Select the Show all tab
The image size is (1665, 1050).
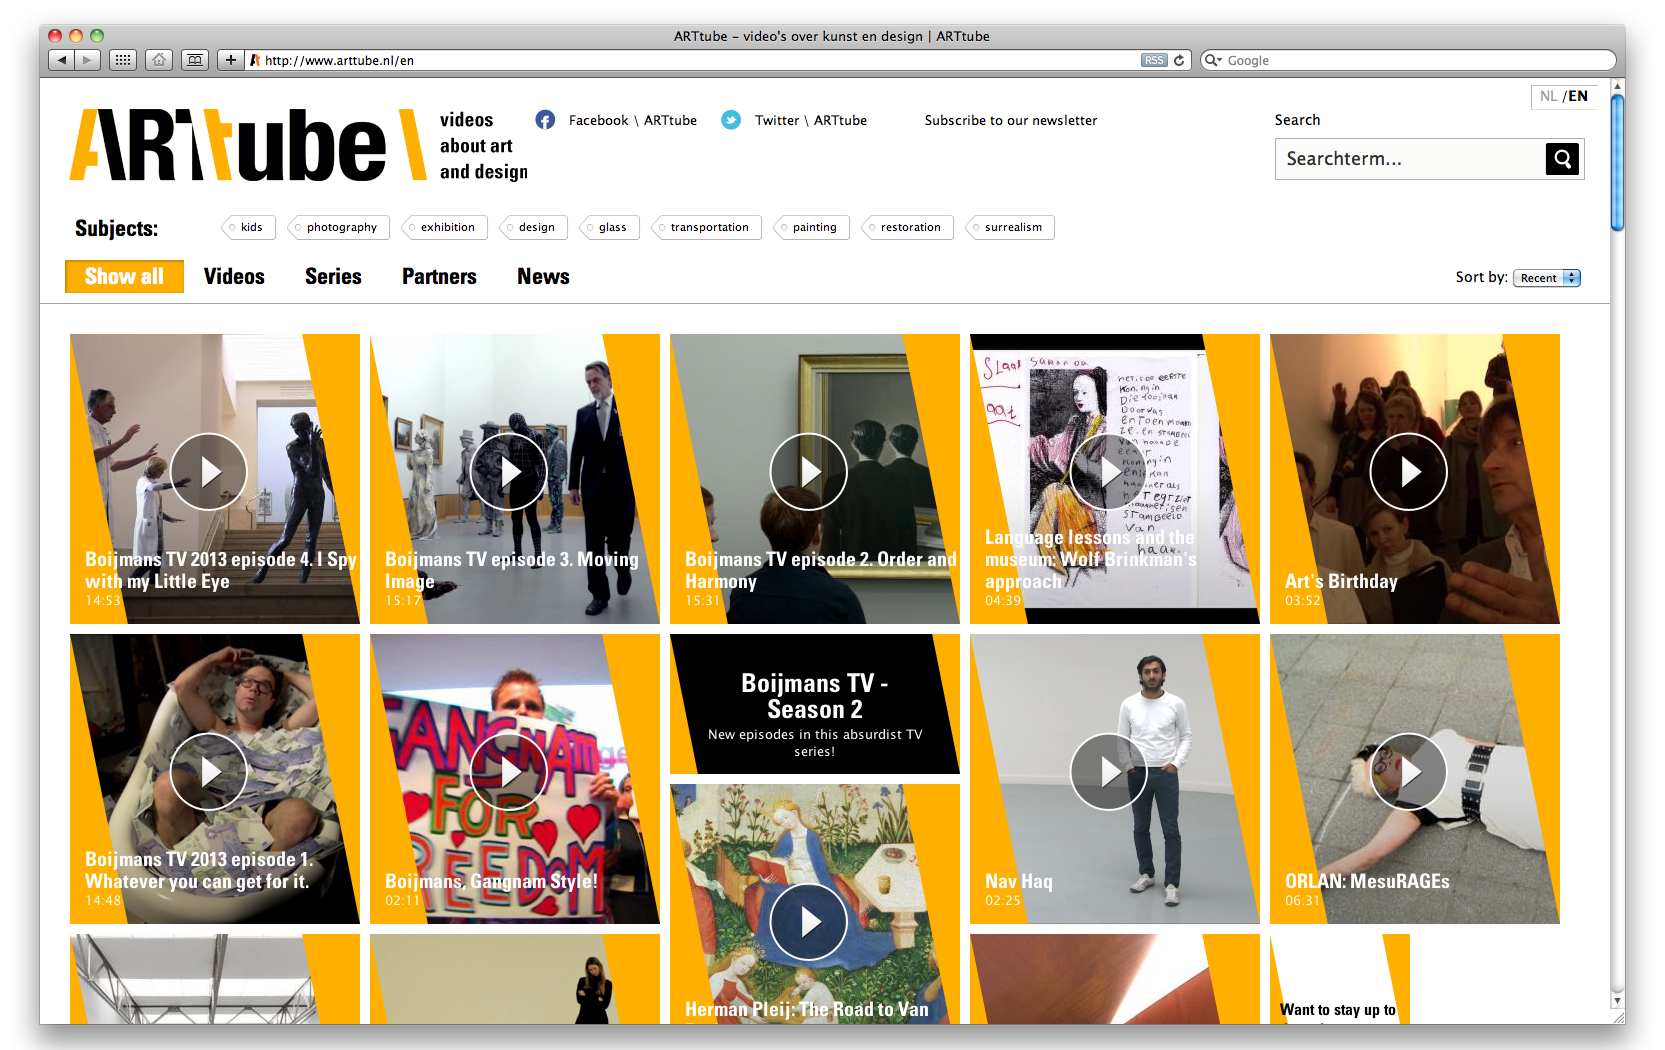[124, 277]
